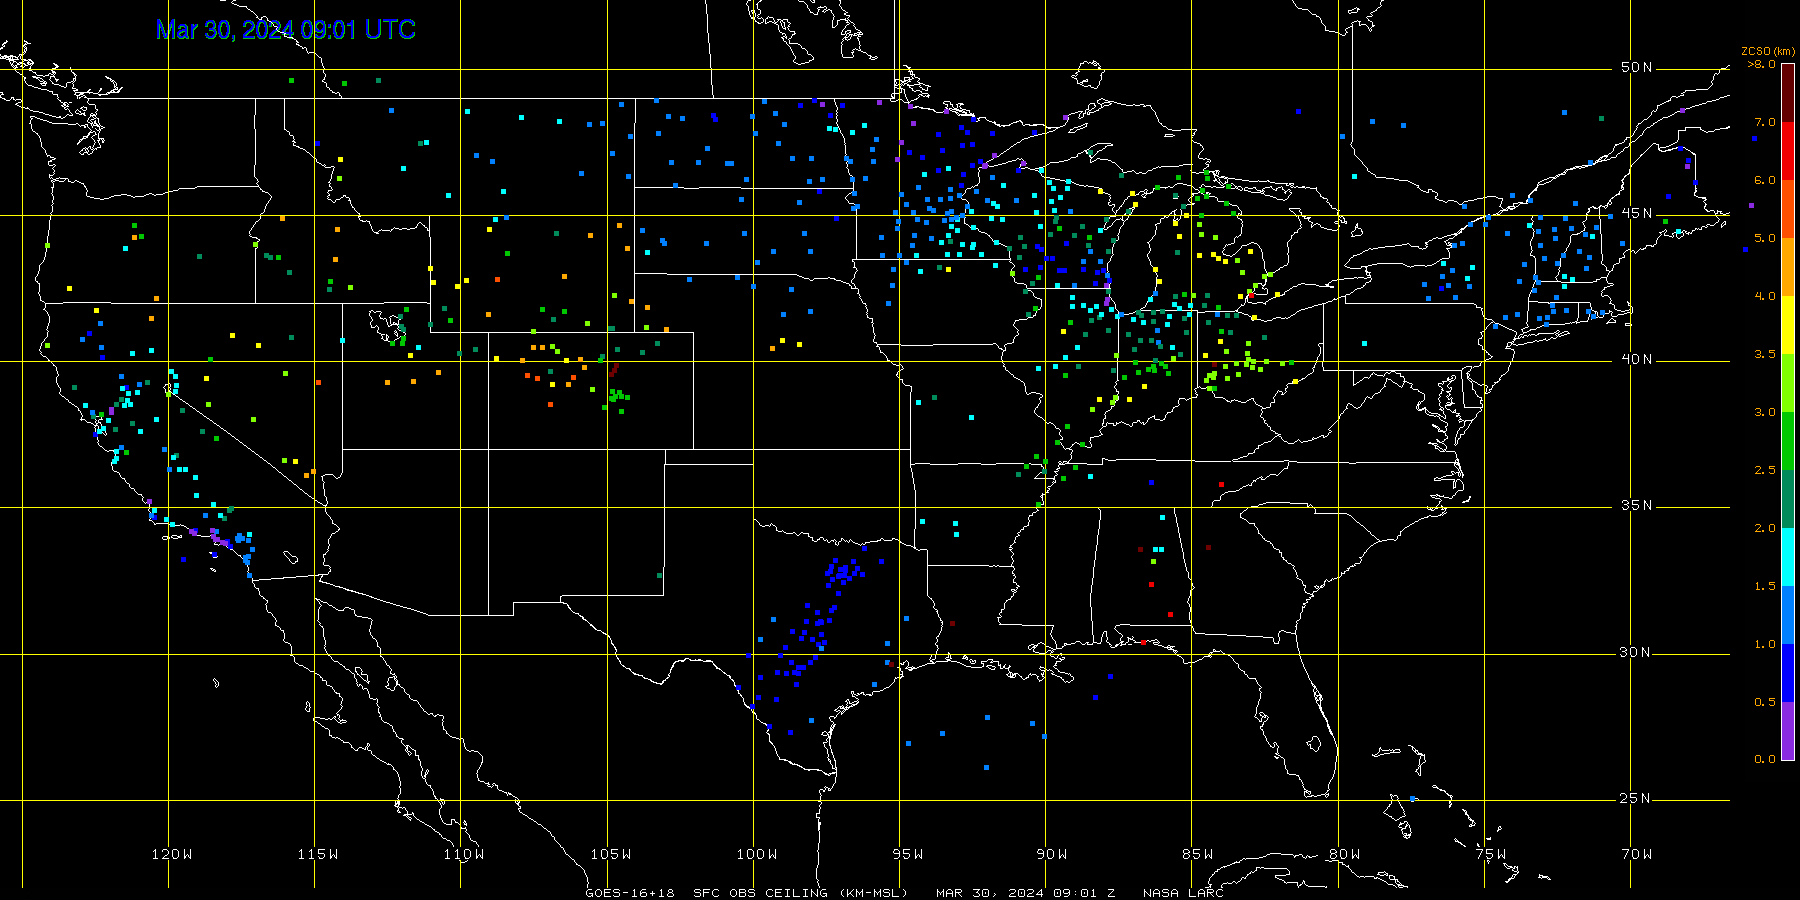Click the 3.5 color bar label
Screen dimensions: 1800x900
(1765, 354)
